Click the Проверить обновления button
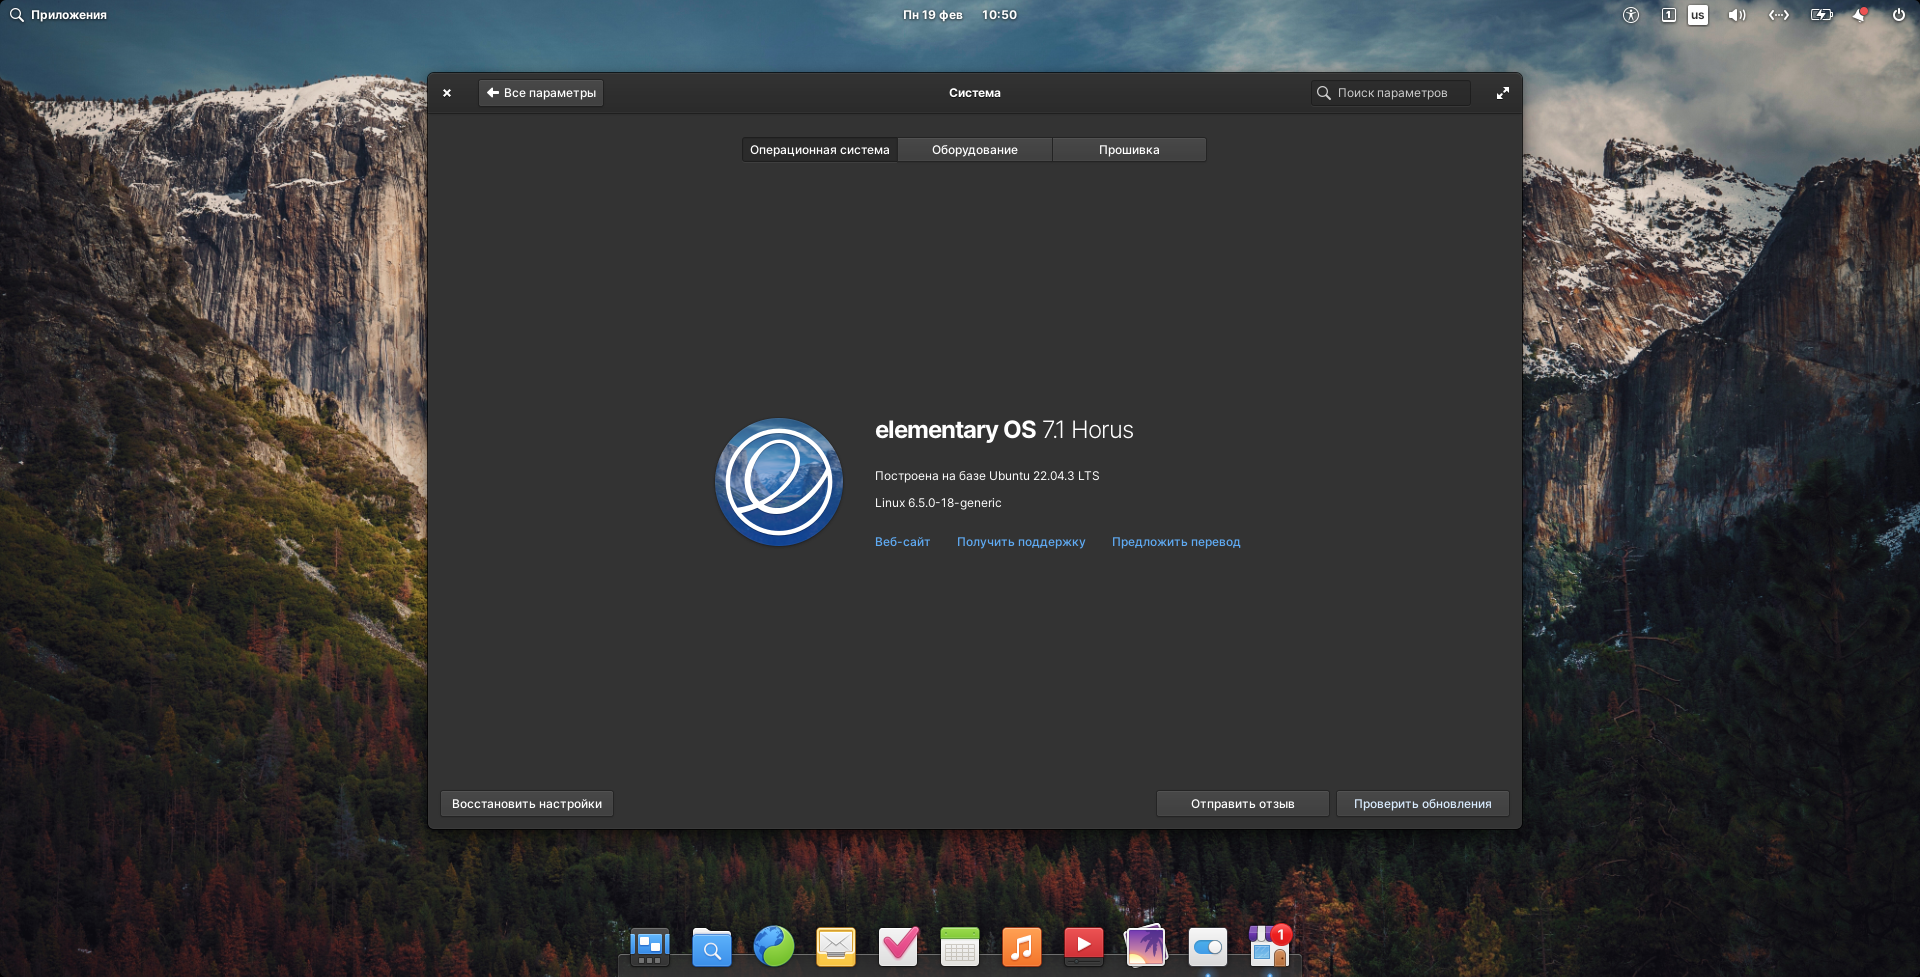The height and width of the screenshot is (977, 1920). [1423, 804]
